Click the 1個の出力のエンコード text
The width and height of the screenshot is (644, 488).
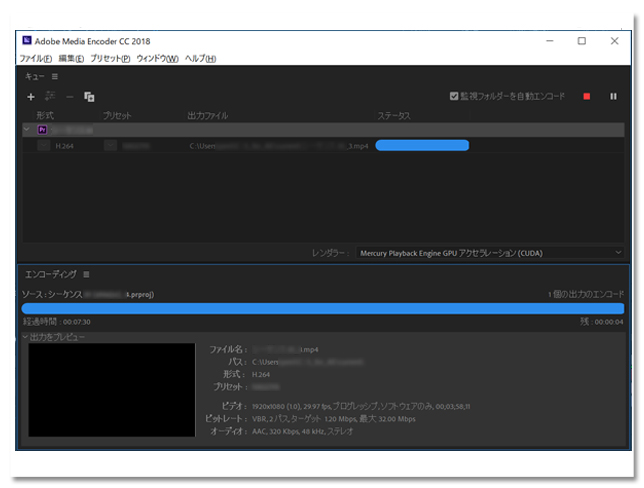[x=586, y=294]
